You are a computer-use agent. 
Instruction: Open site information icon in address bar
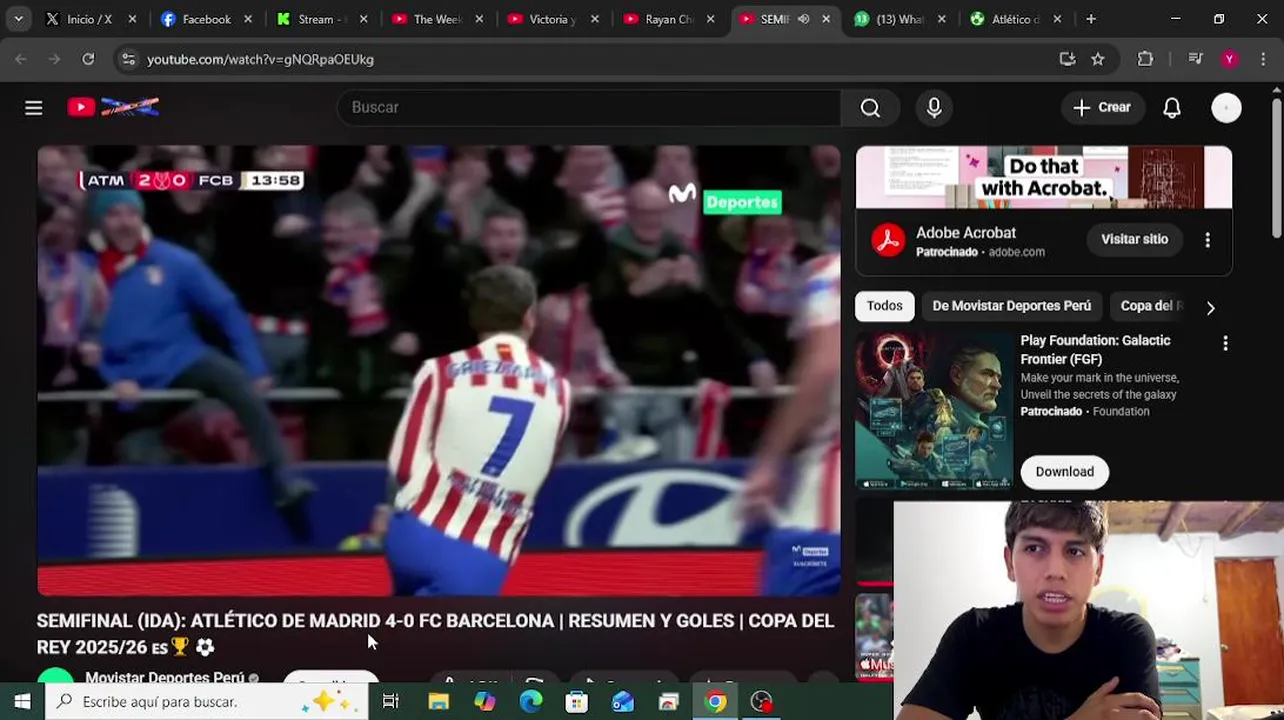pyautogui.click(x=128, y=59)
